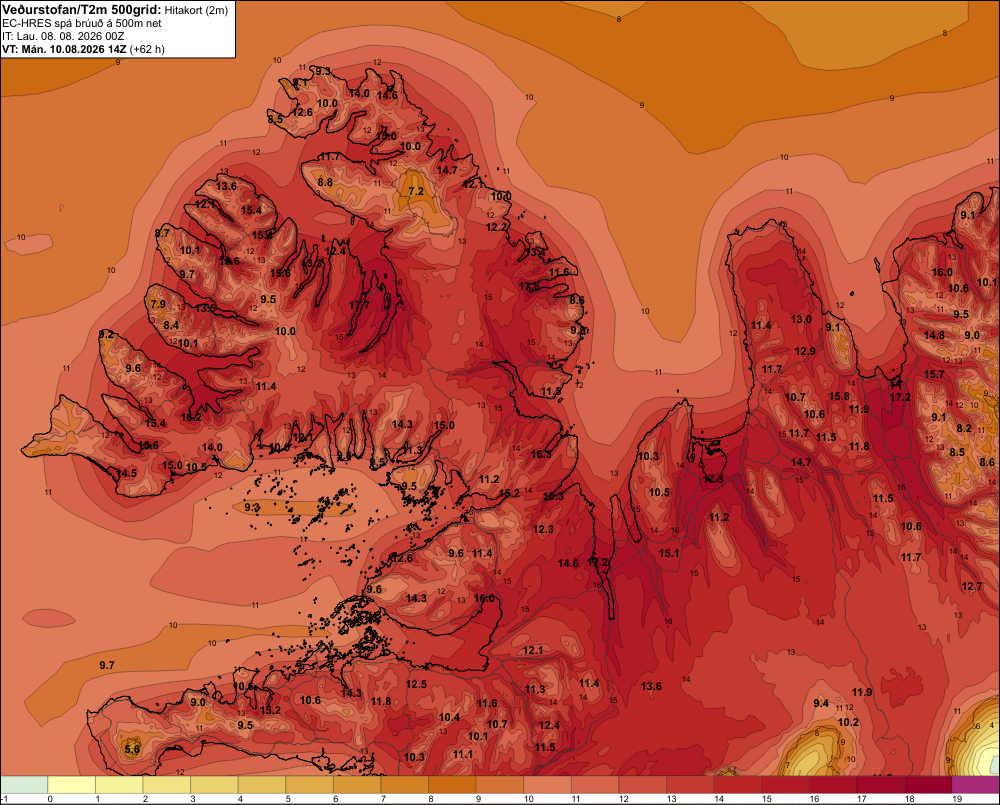Click the 3 degree yellow legend swatch
The width and height of the screenshot is (1000, 805).
tap(215, 784)
